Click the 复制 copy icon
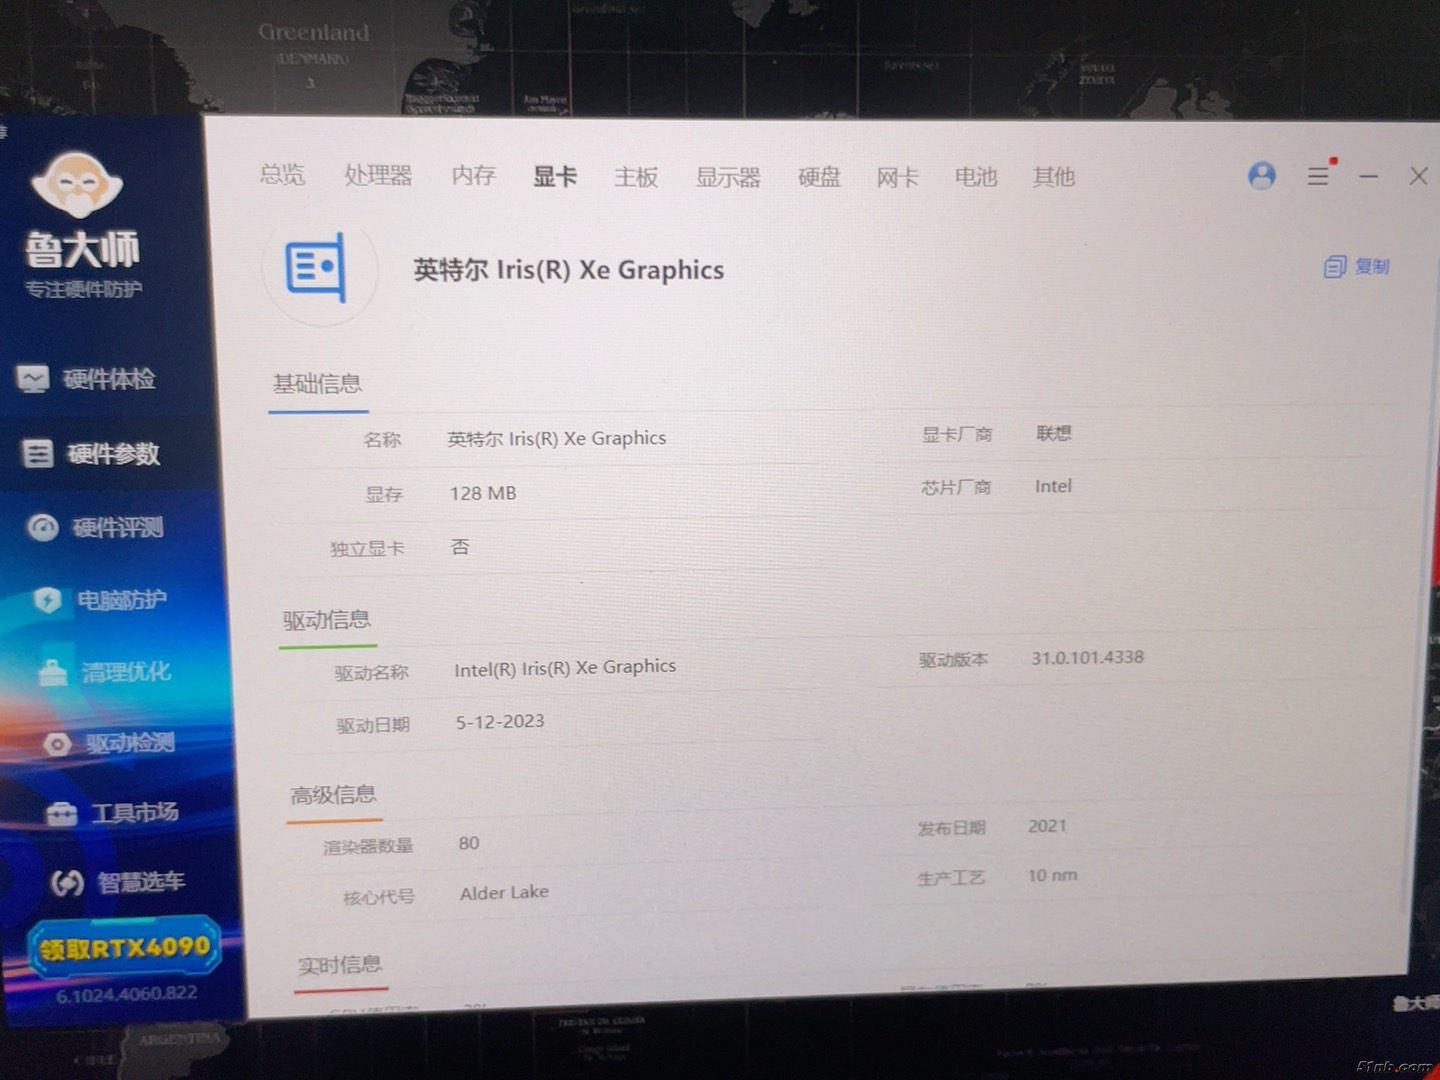This screenshot has width=1440, height=1080. (x=1334, y=267)
